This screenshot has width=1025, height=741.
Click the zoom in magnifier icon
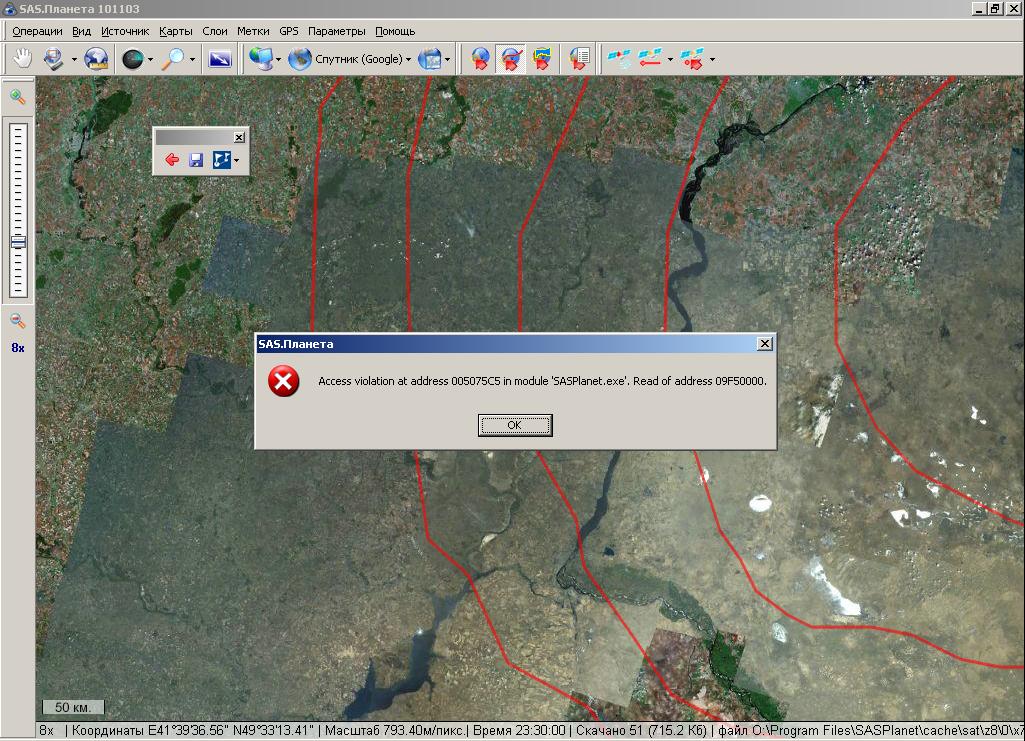[18, 97]
